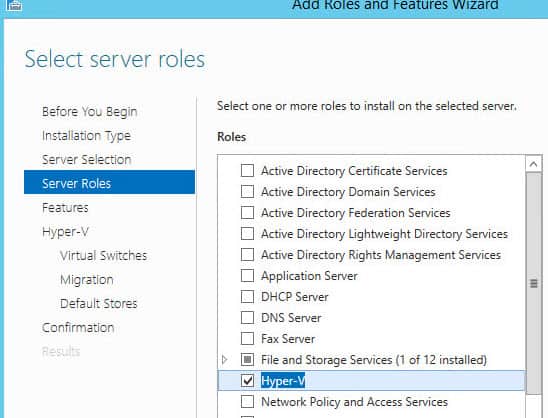Select the DNS Server role label
The image size is (548, 418).
coord(291,318)
